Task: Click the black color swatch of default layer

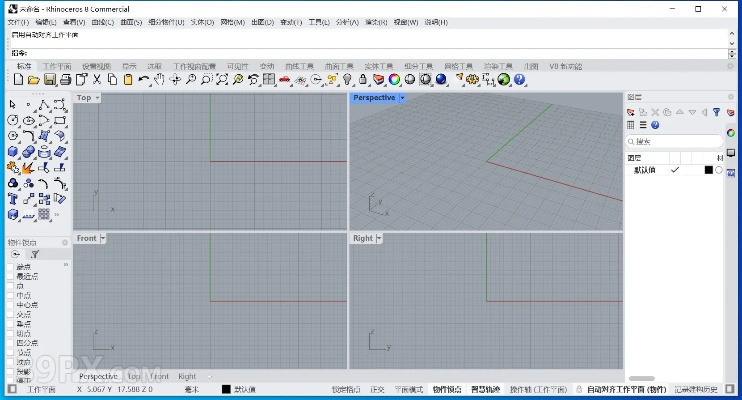Action: [708, 170]
